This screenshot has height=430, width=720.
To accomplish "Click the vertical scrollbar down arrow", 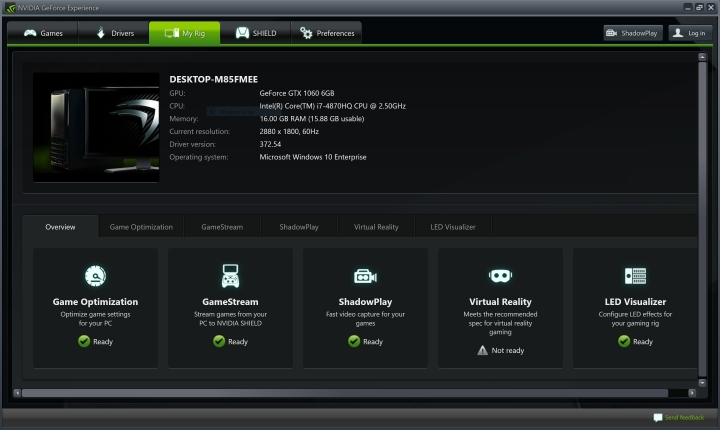I will tap(702, 383).
